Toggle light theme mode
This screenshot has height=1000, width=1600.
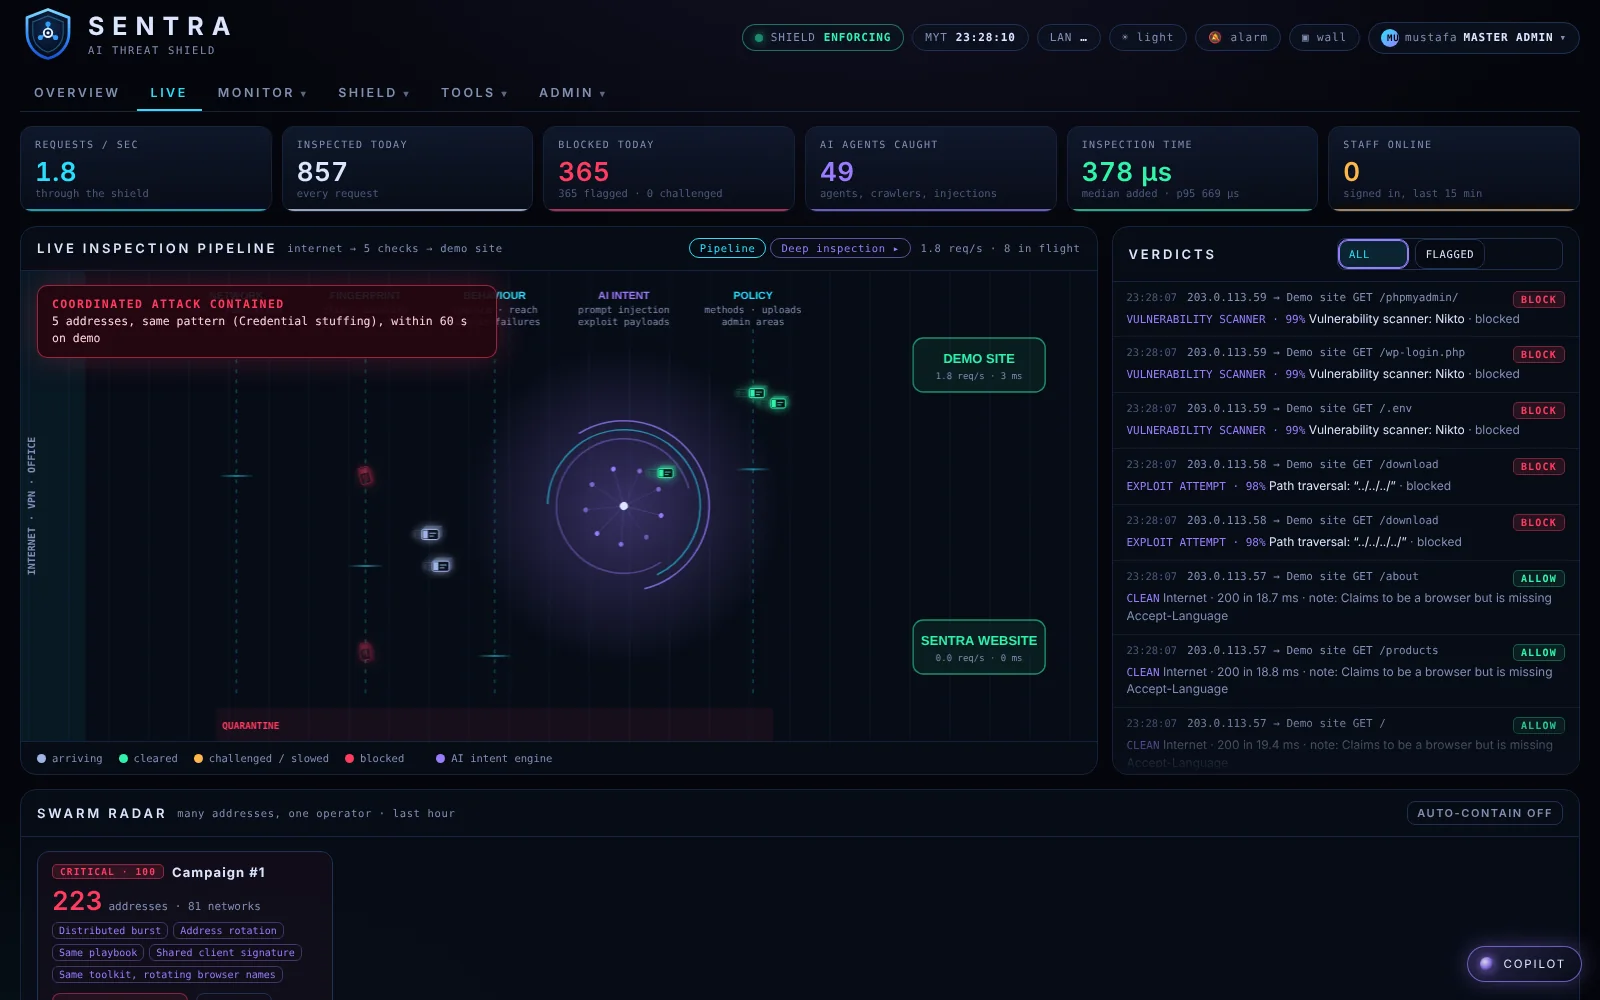point(1147,38)
